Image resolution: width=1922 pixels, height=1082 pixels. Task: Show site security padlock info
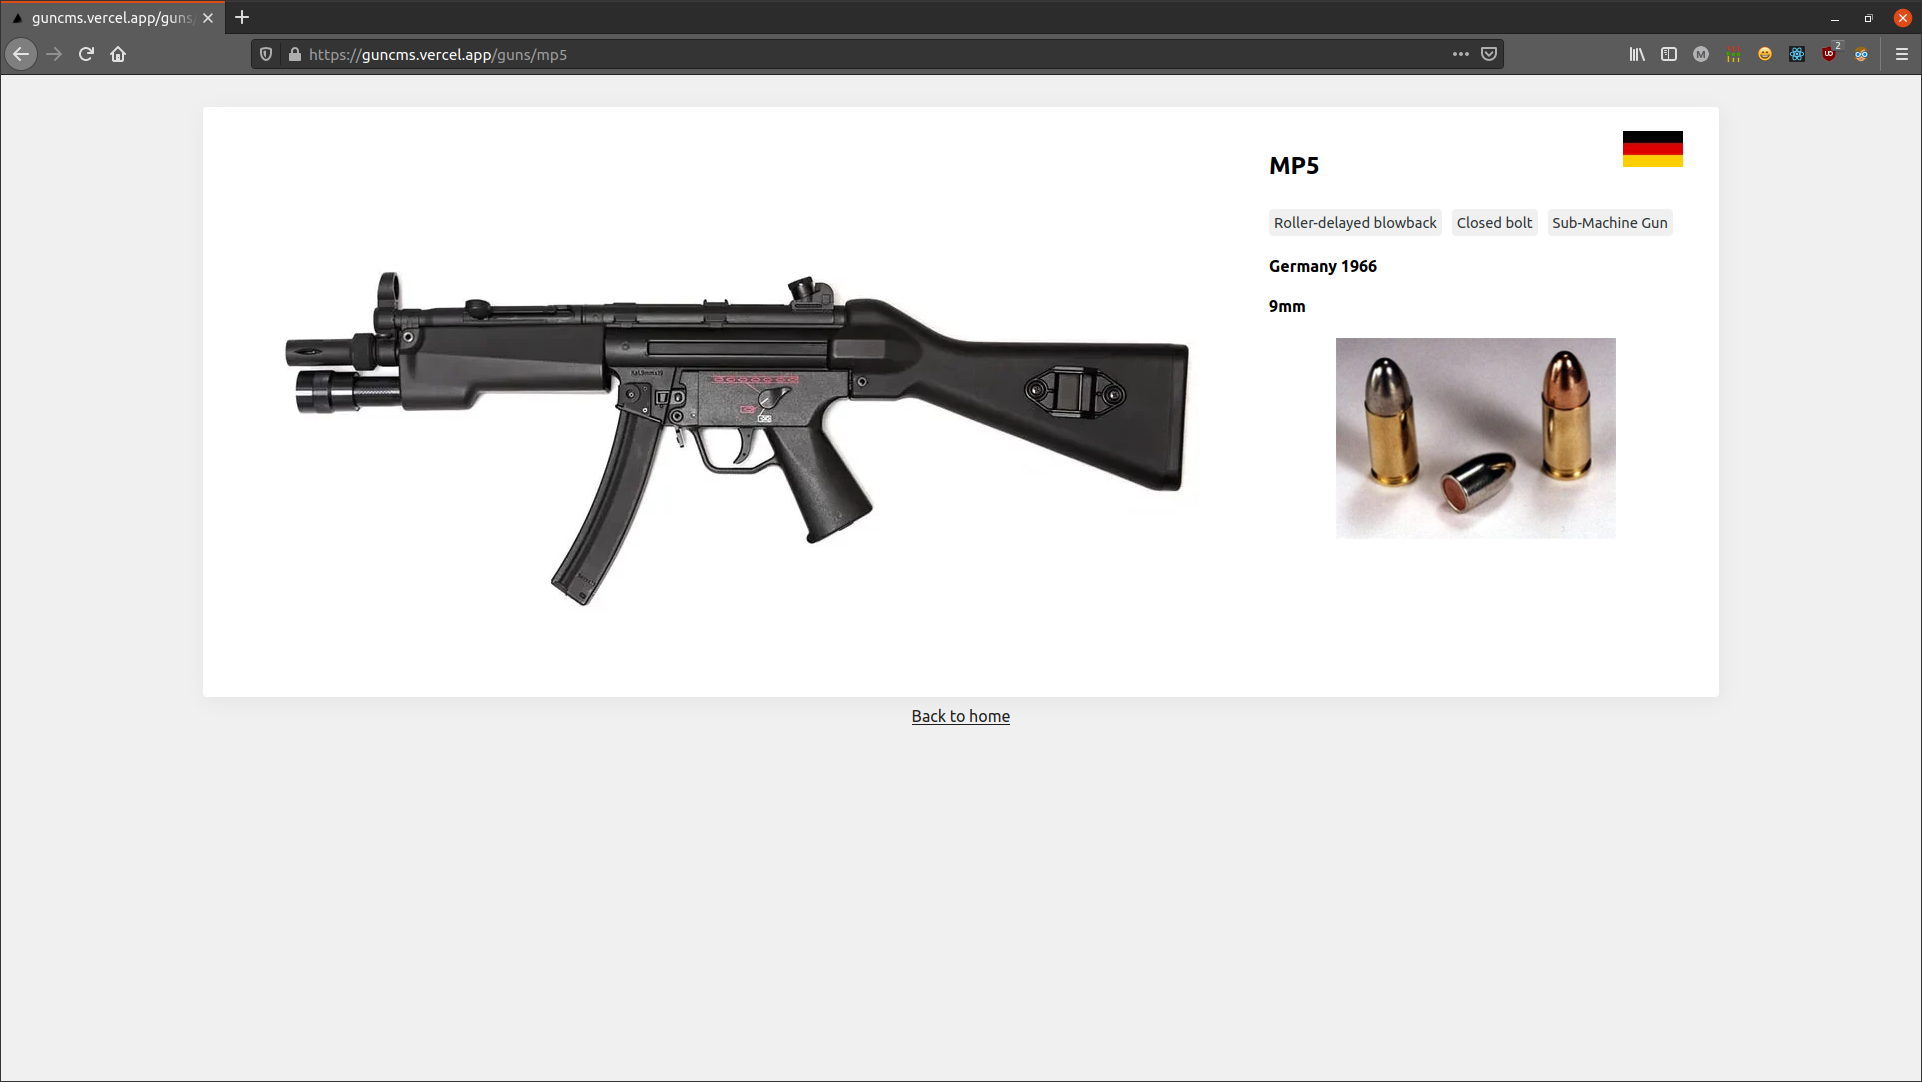295,54
